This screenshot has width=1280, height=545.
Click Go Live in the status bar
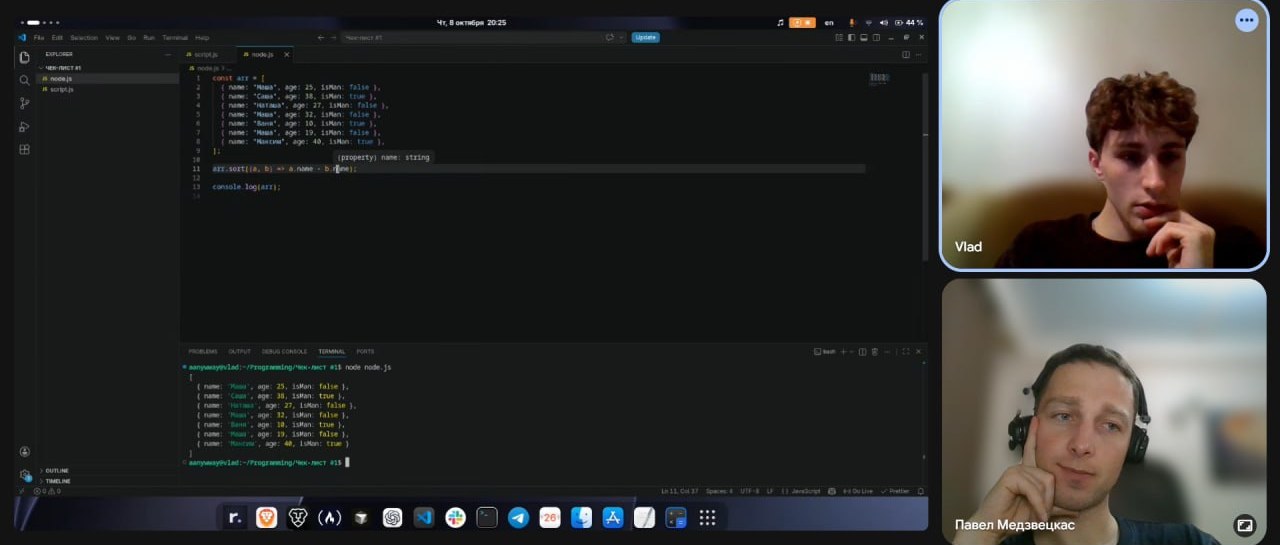point(858,491)
